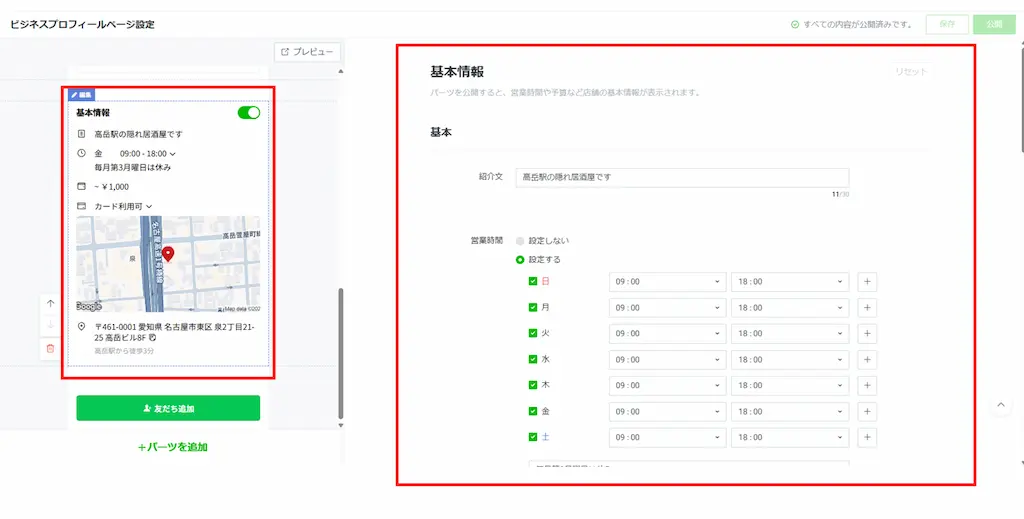
Task: Open 金 opening time 09:00 dropdown
Action: pos(667,411)
